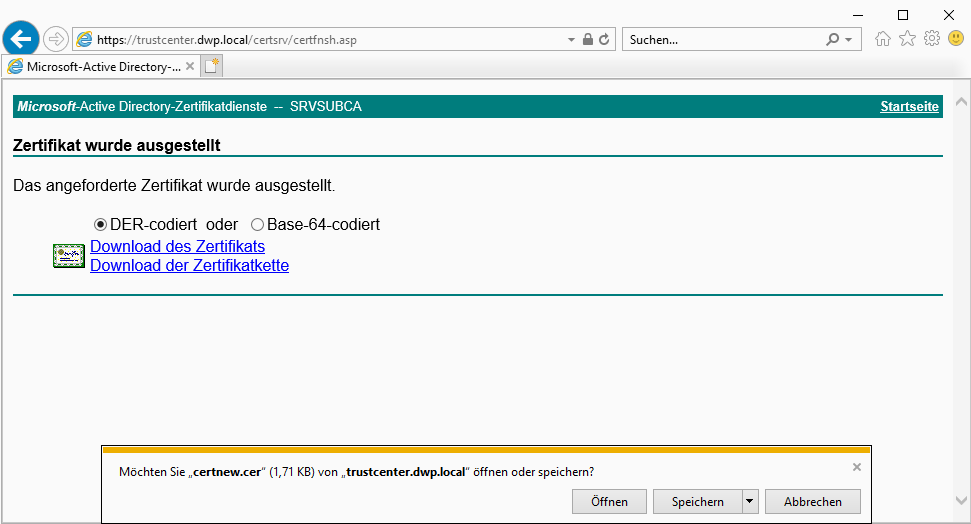Open the search provider dropdown arrow
The width and height of the screenshot is (971, 524).
pos(849,40)
